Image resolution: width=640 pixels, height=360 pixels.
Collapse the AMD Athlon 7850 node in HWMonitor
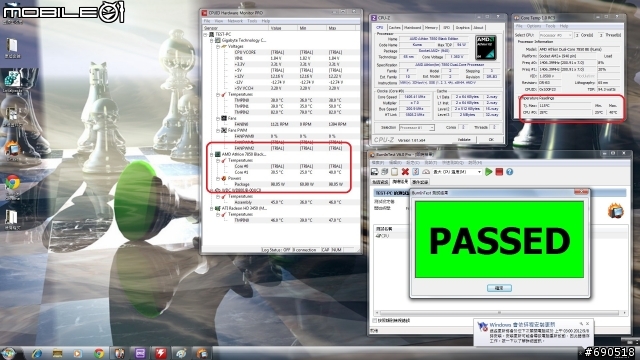[212, 155]
